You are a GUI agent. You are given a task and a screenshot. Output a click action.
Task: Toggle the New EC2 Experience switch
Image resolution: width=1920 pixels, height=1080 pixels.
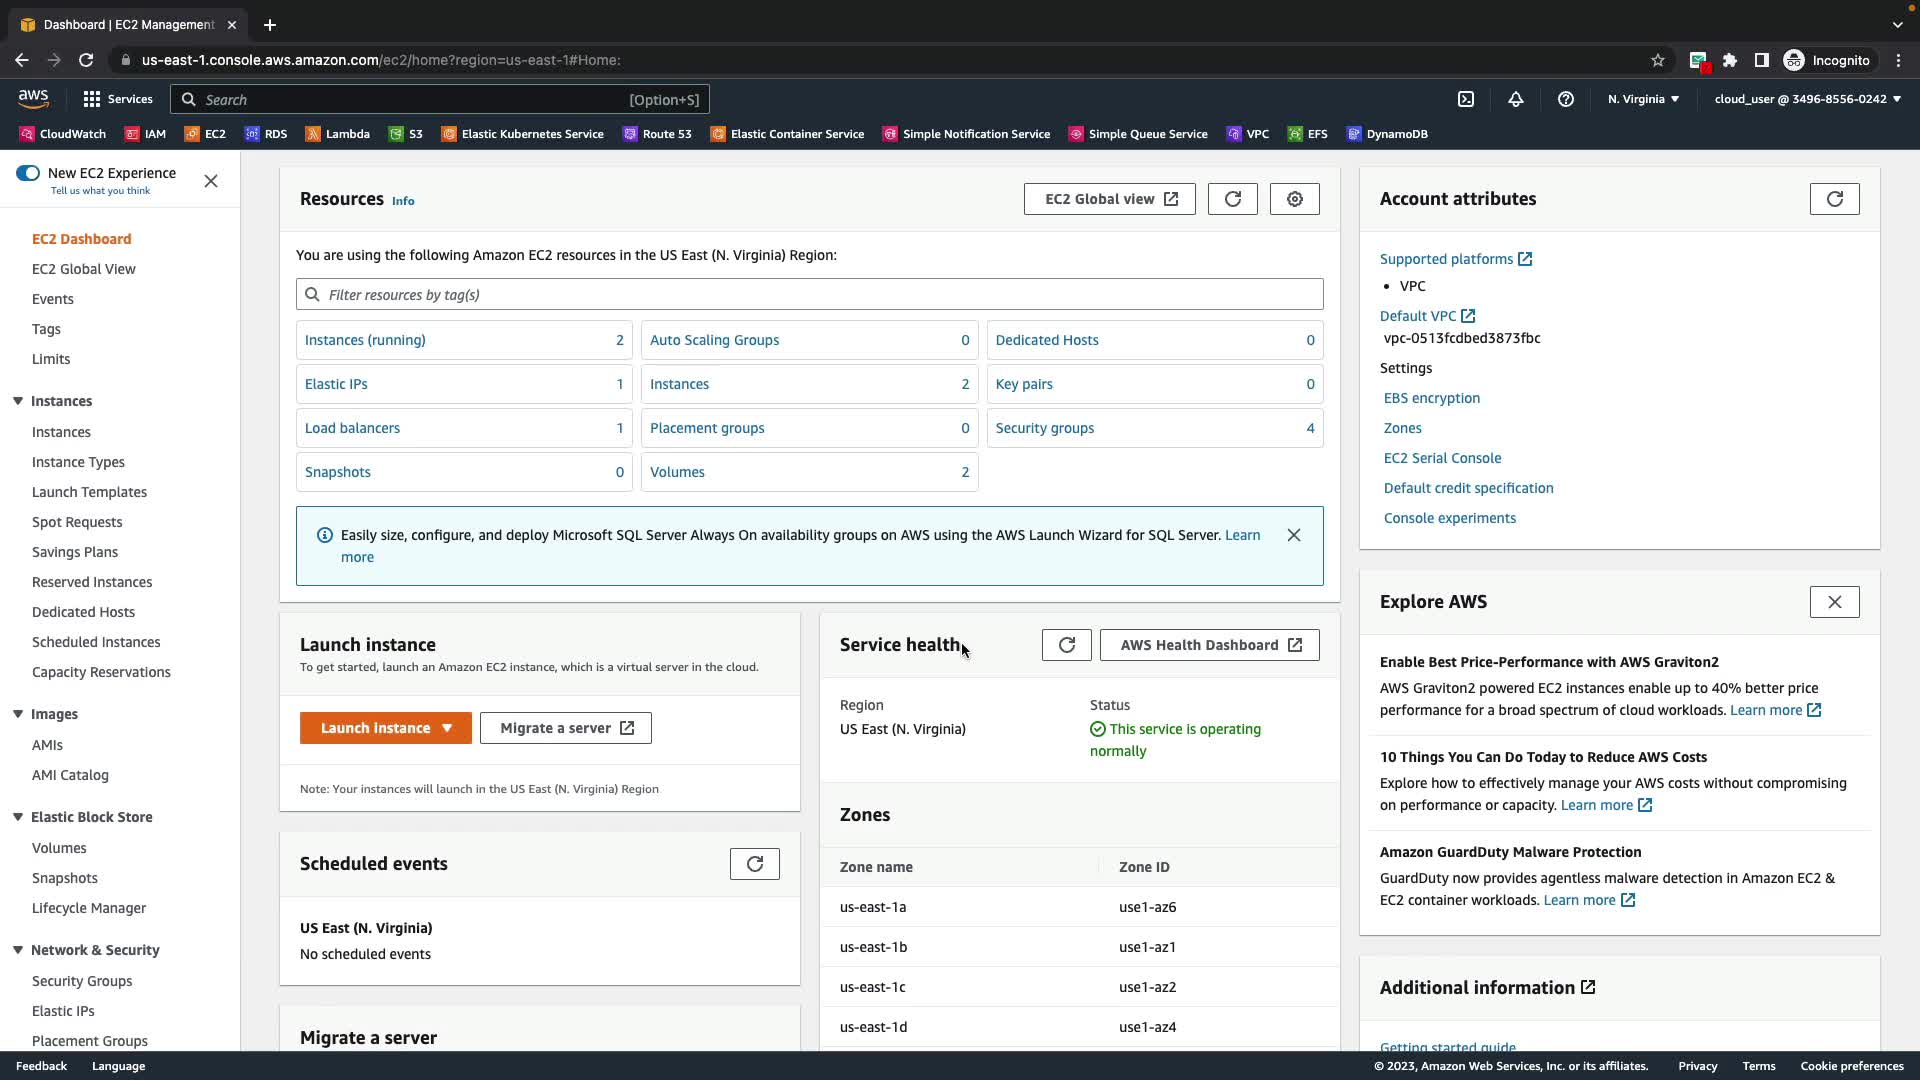click(28, 173)
